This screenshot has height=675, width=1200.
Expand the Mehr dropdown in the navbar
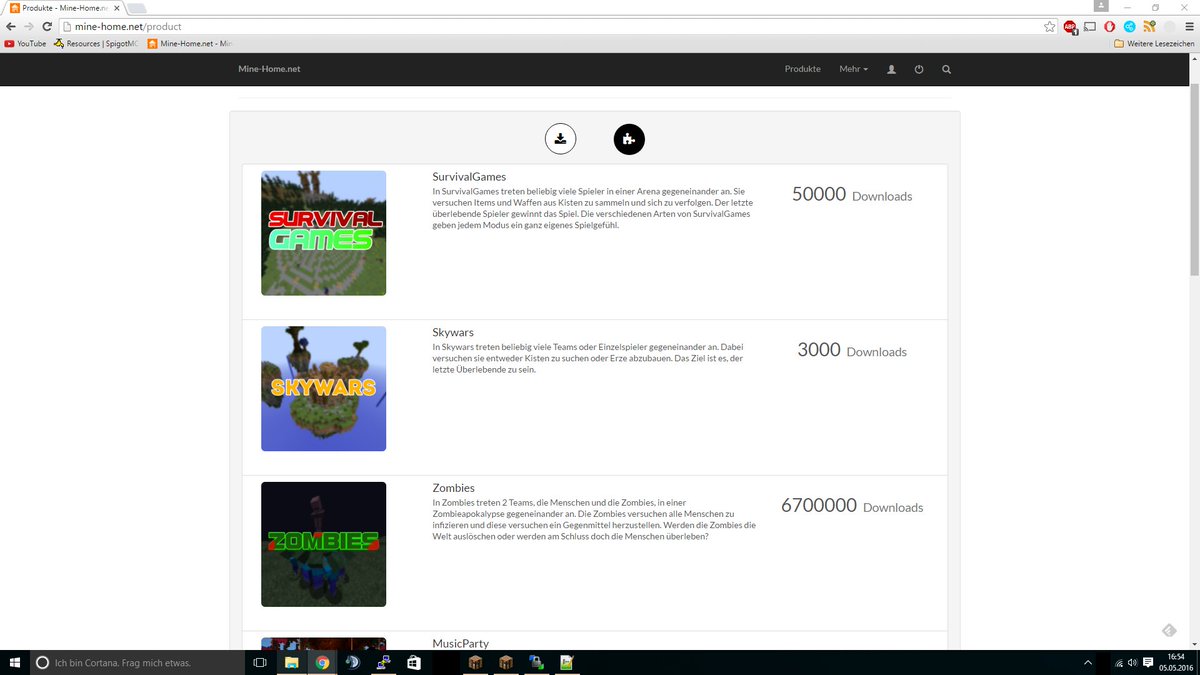(854, 69)
